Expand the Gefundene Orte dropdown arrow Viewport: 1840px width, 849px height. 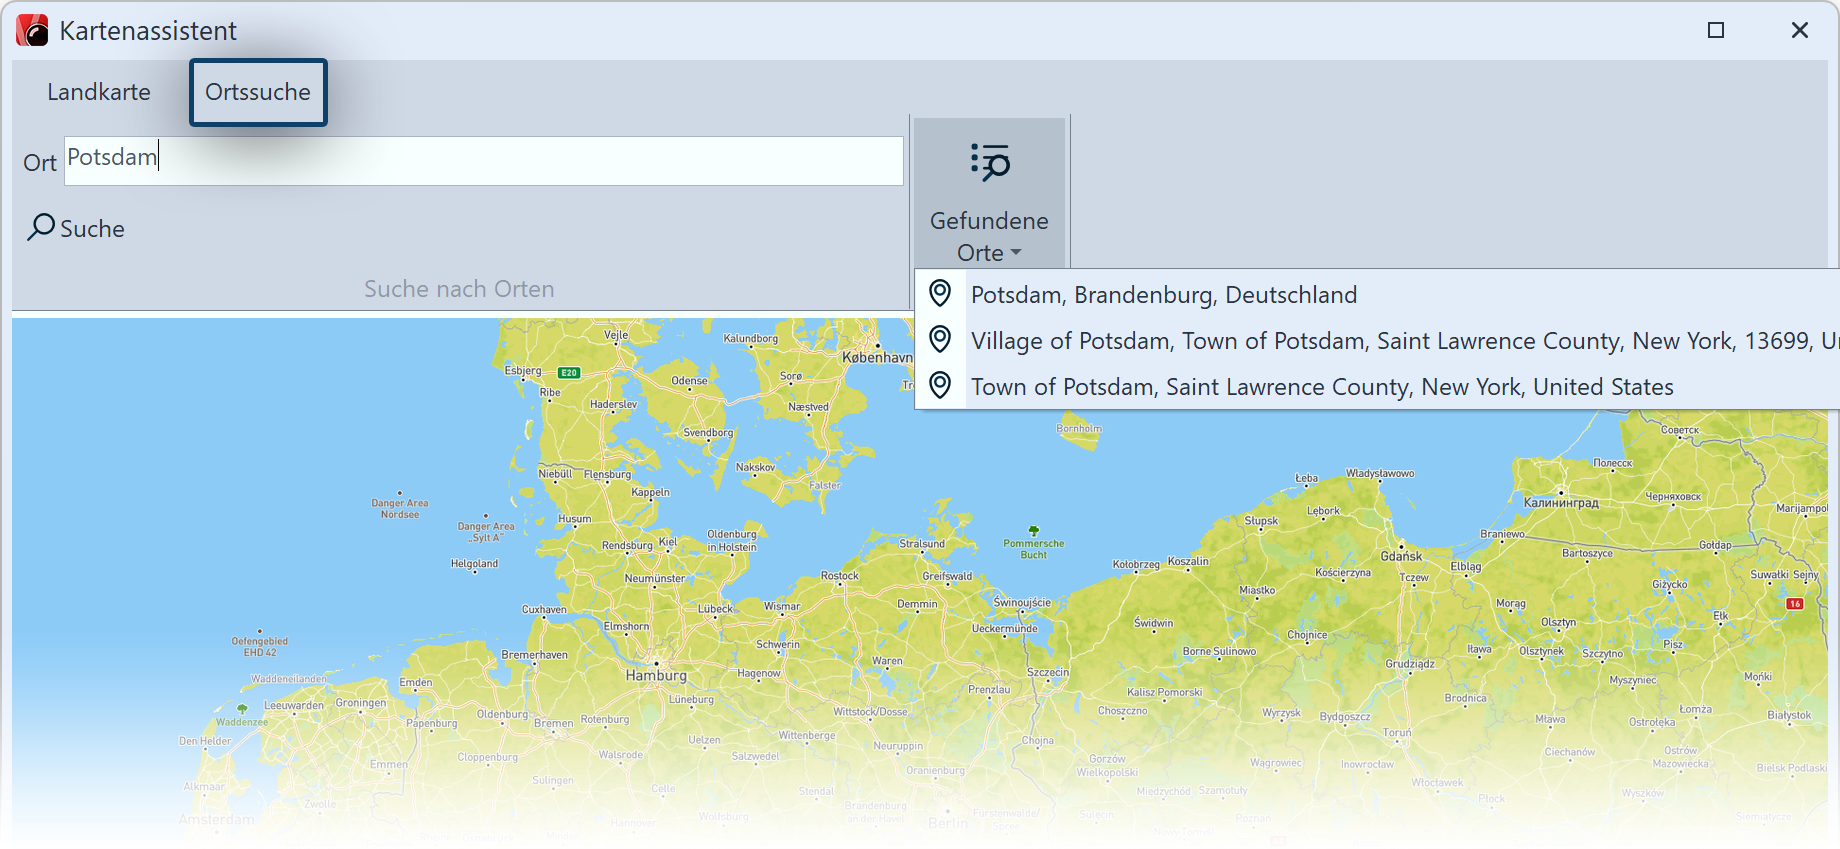pos(1016,253)
